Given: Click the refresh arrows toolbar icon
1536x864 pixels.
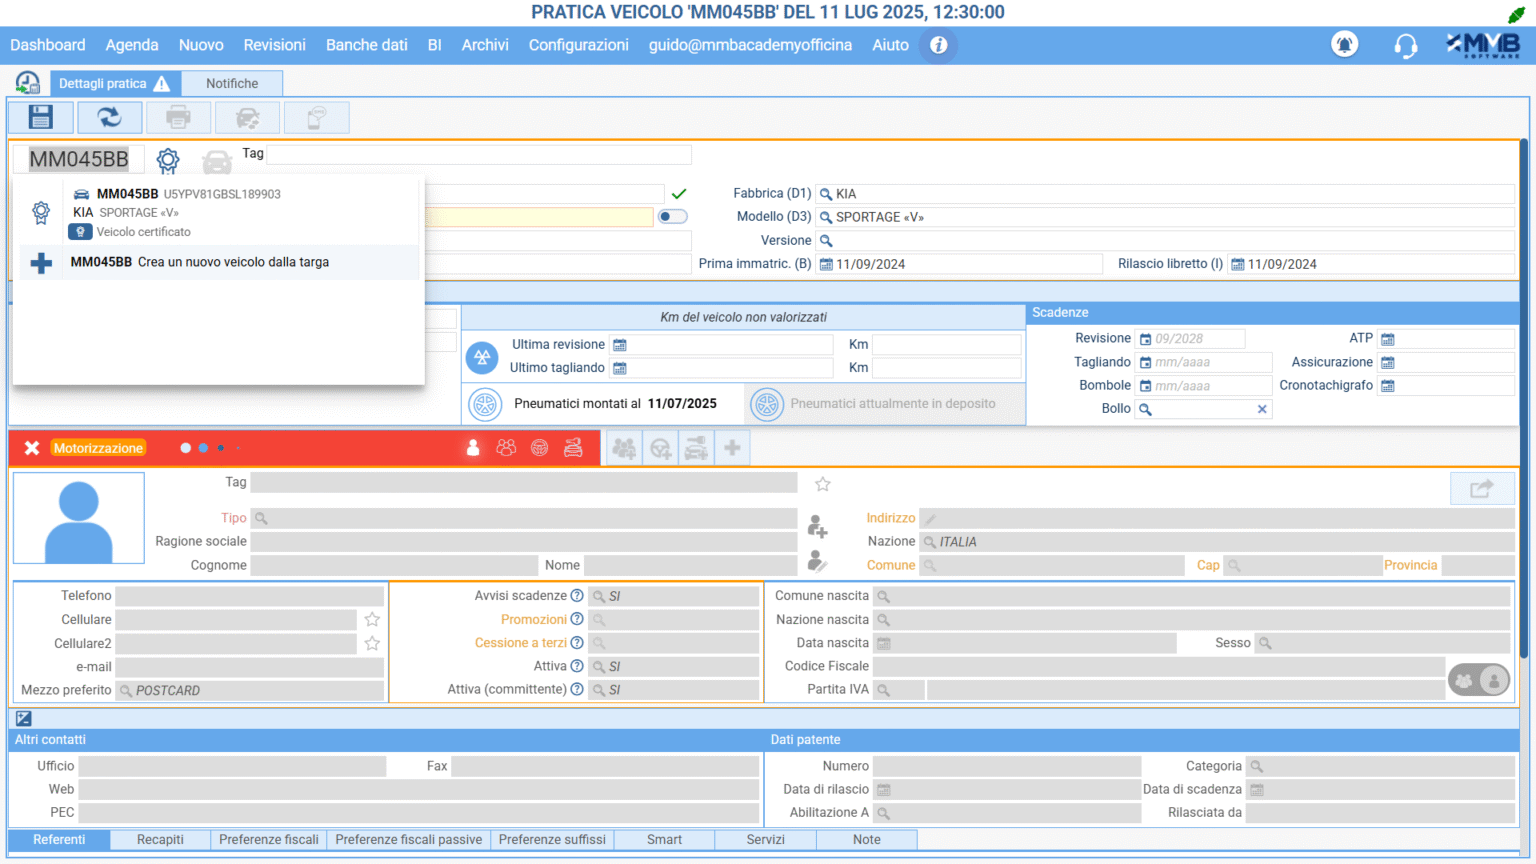Looking at the screenshot, I should (x=109, y=117).
